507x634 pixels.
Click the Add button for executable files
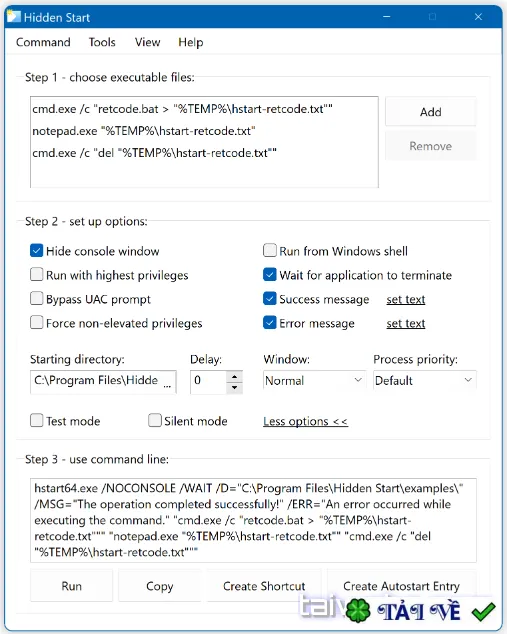pos(431,112)
